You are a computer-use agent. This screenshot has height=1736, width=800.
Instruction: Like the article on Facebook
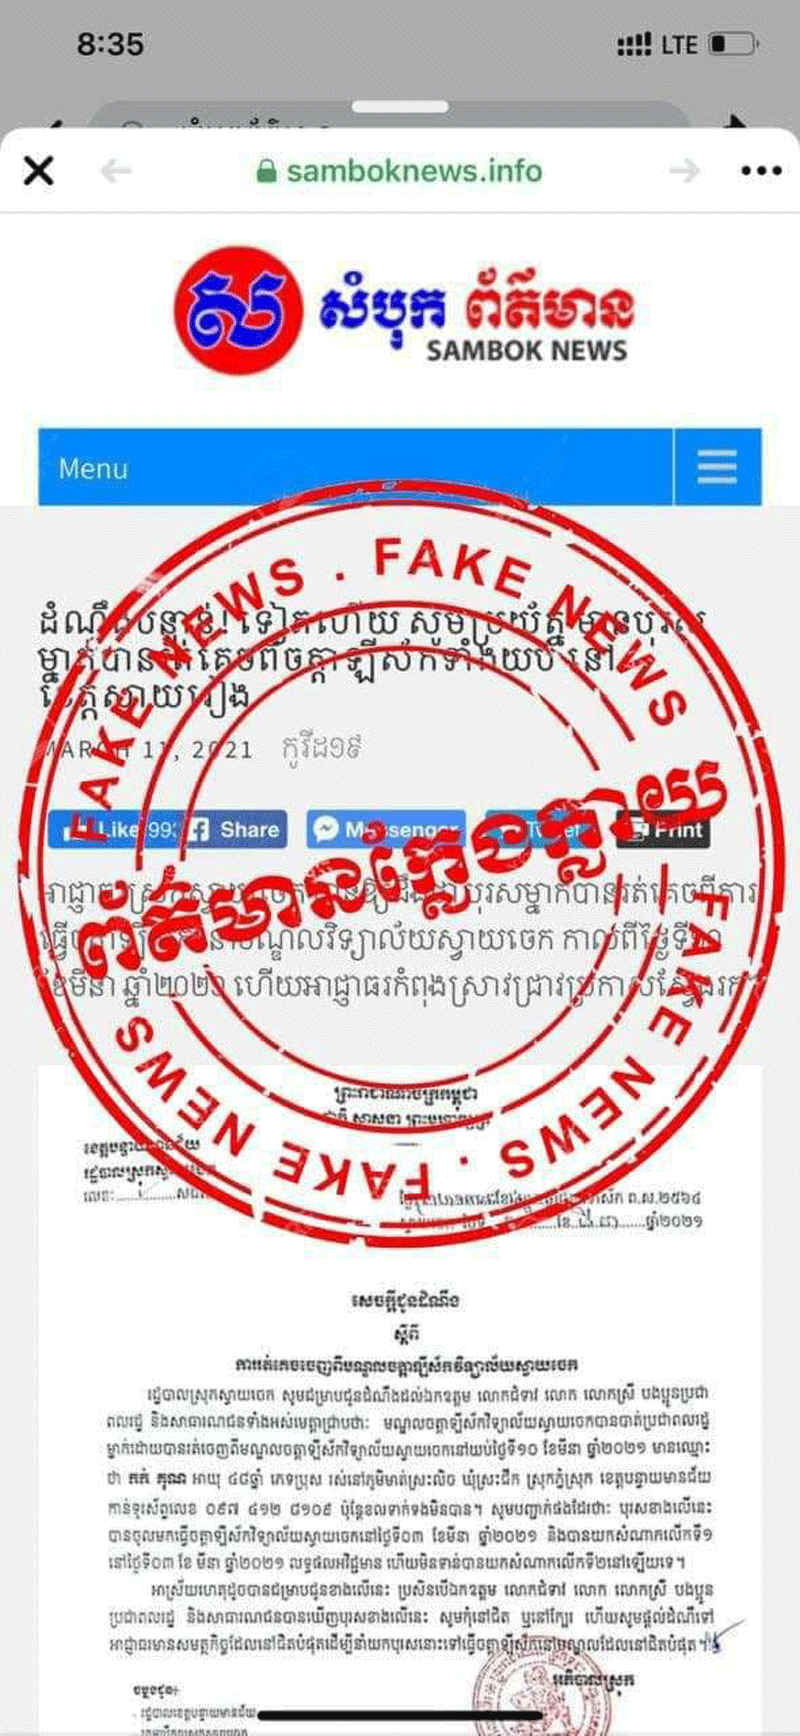[111, 829]
